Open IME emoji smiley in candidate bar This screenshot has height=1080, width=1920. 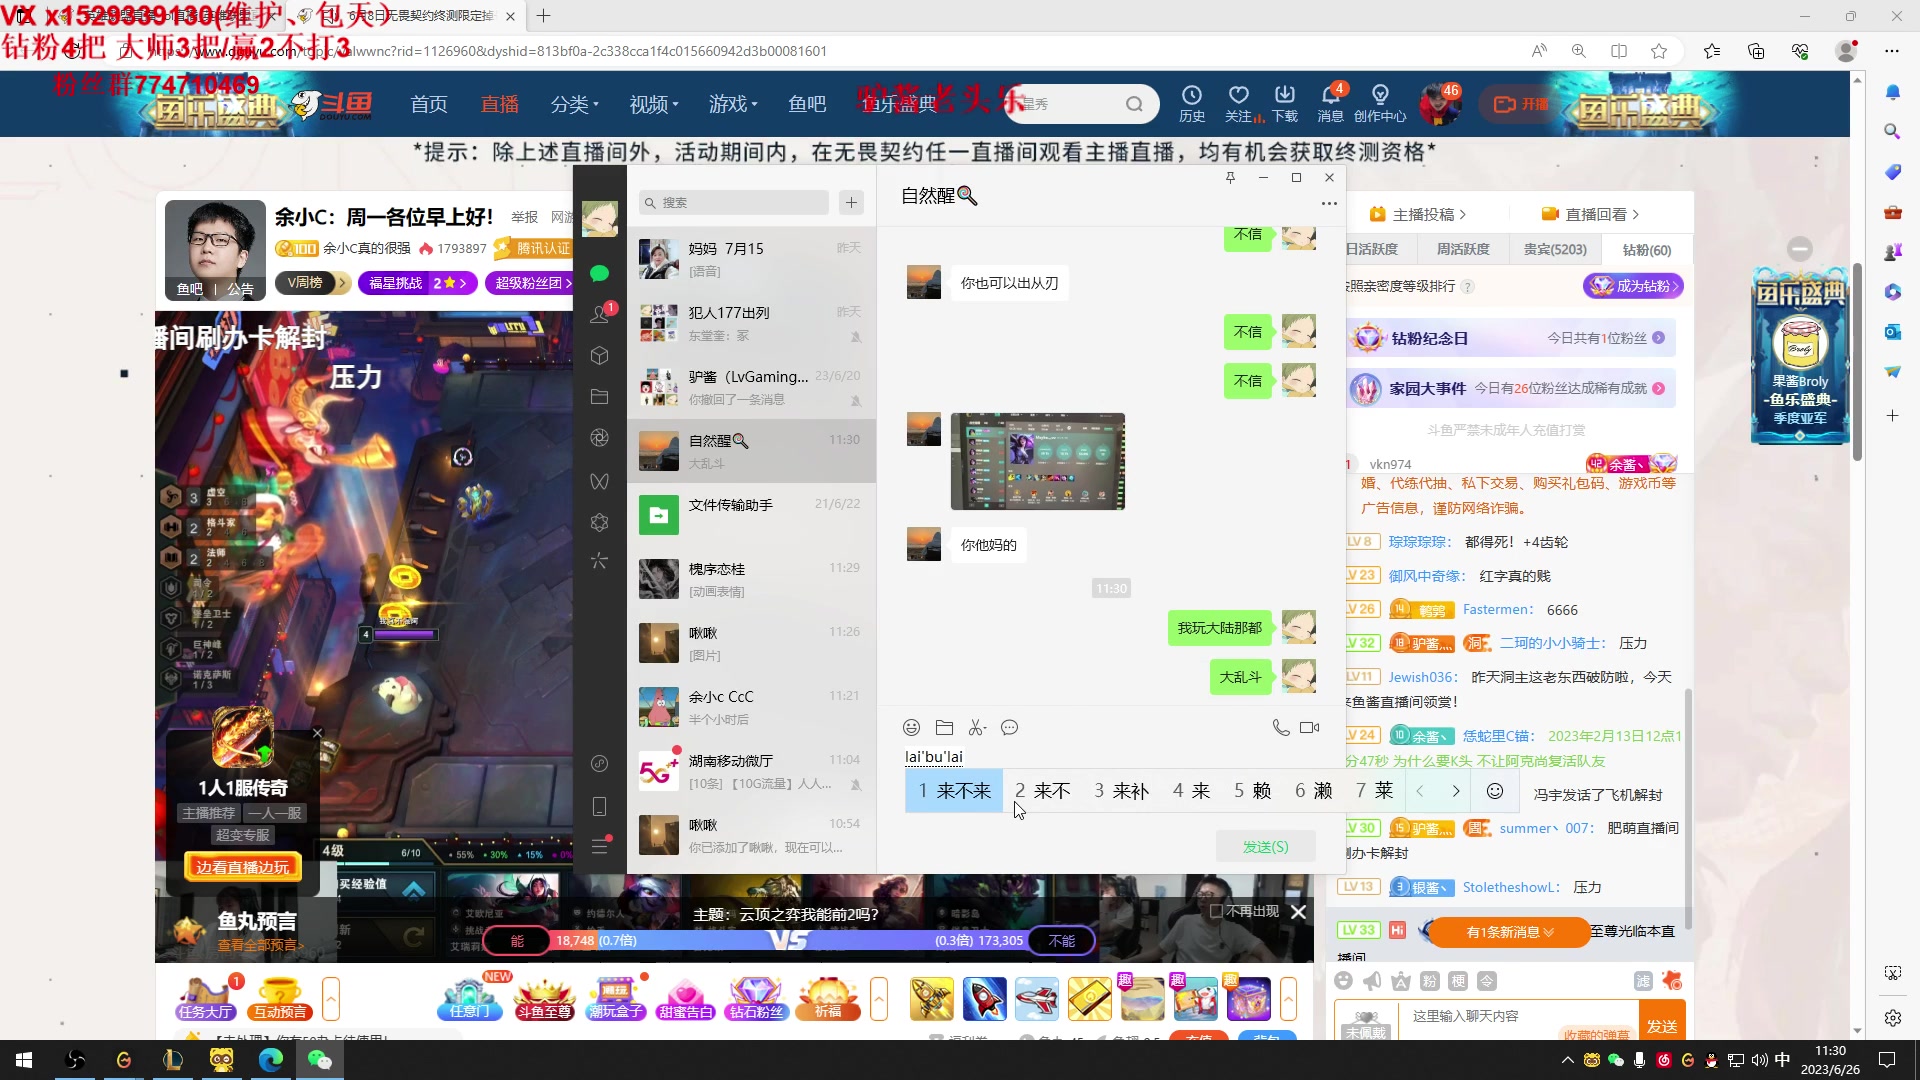tap(1495, 791)
